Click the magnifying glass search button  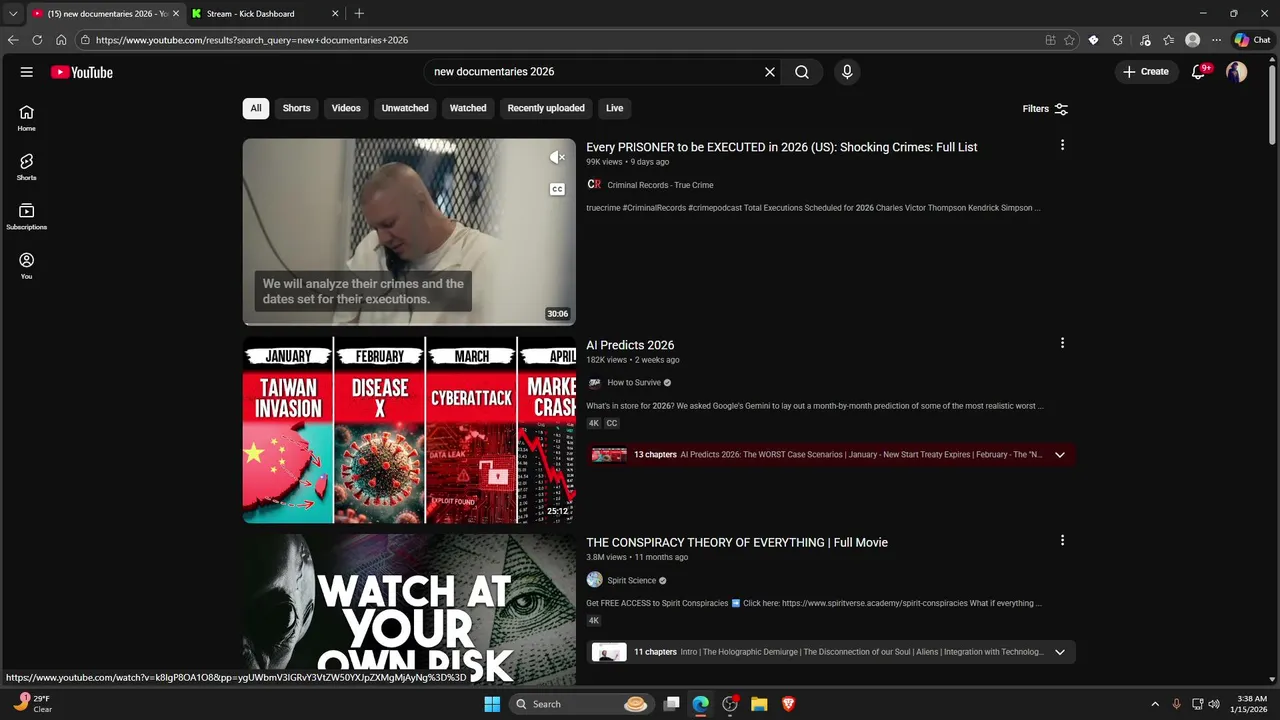(x=802, y=72)
